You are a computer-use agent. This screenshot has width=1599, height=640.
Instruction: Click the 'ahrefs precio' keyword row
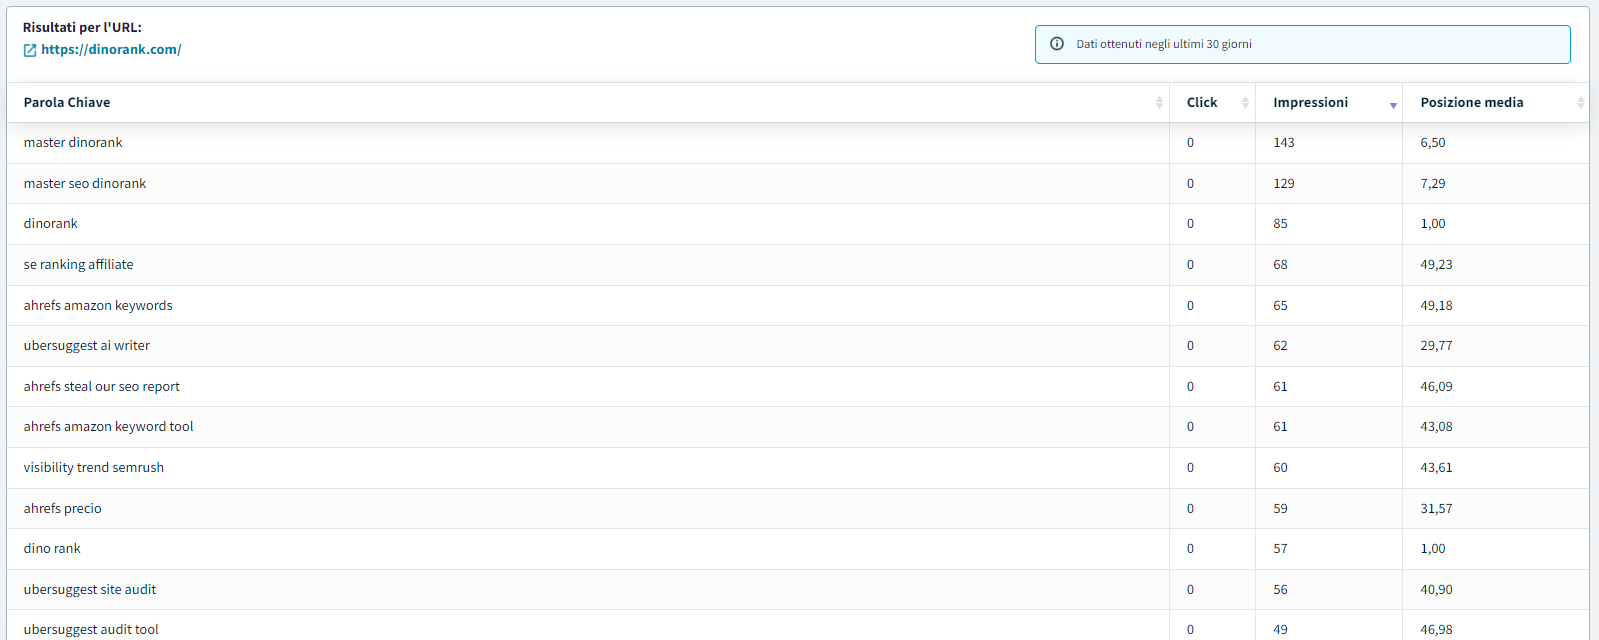pos(63,509)
